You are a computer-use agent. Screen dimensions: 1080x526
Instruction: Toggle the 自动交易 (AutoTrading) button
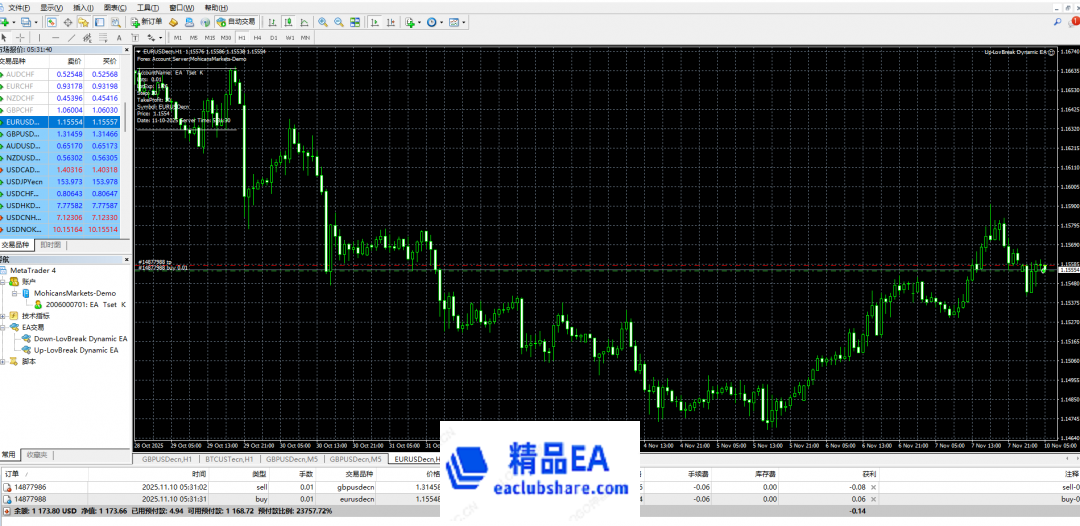pyautogui.click(x=235, y=21)
